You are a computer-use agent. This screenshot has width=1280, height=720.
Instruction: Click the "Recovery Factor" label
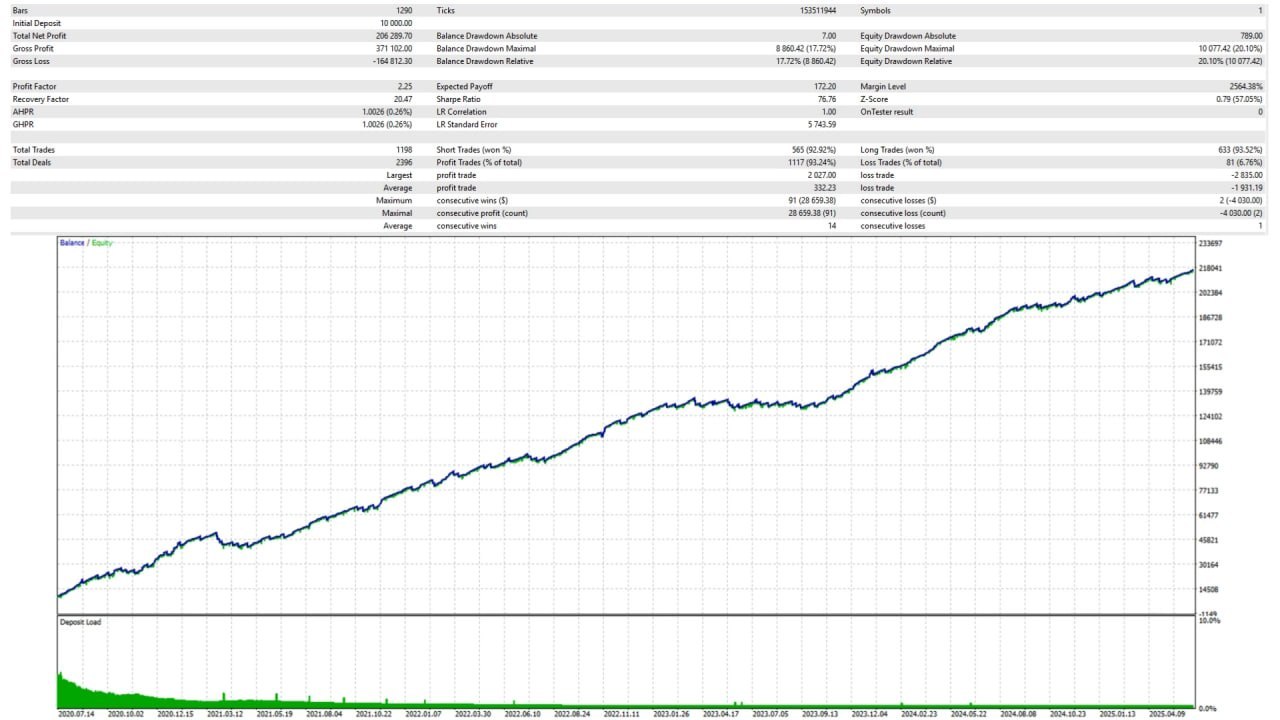[x=40, y=100]
